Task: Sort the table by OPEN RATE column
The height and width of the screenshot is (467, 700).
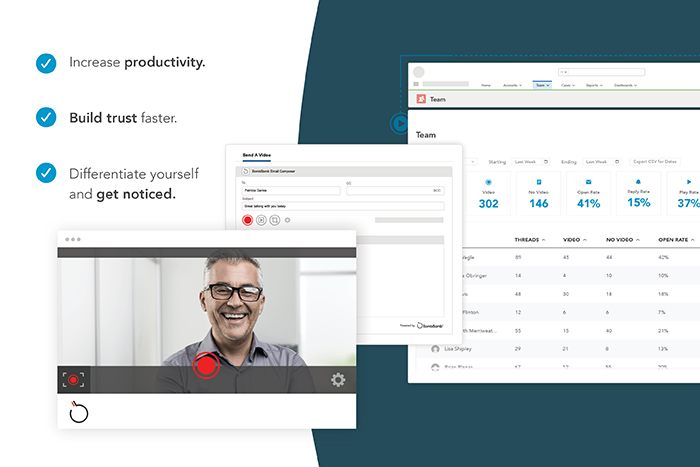Action: [676, 240]
